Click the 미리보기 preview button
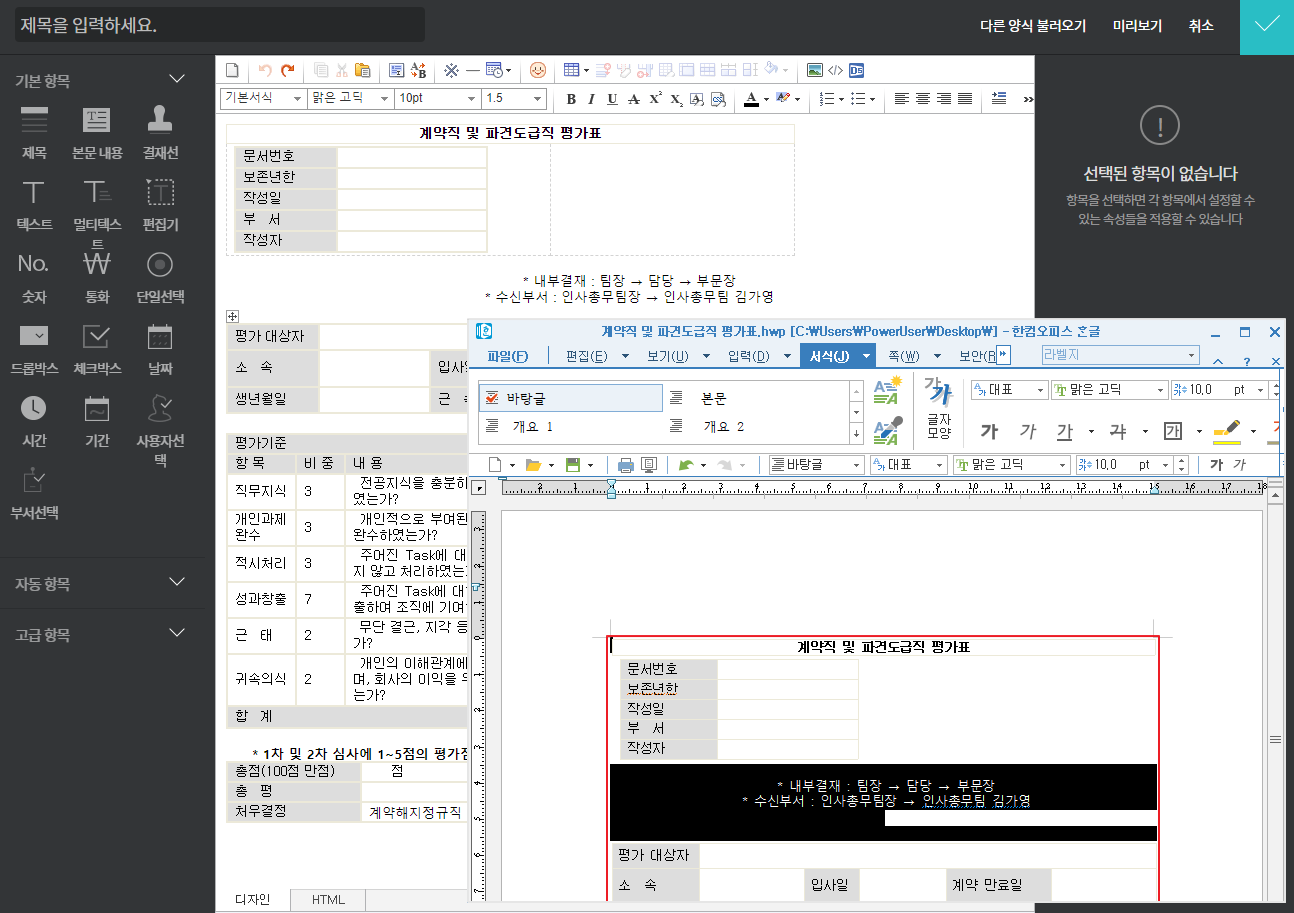Screen dimensions: 1294x913 point(1137,26)
